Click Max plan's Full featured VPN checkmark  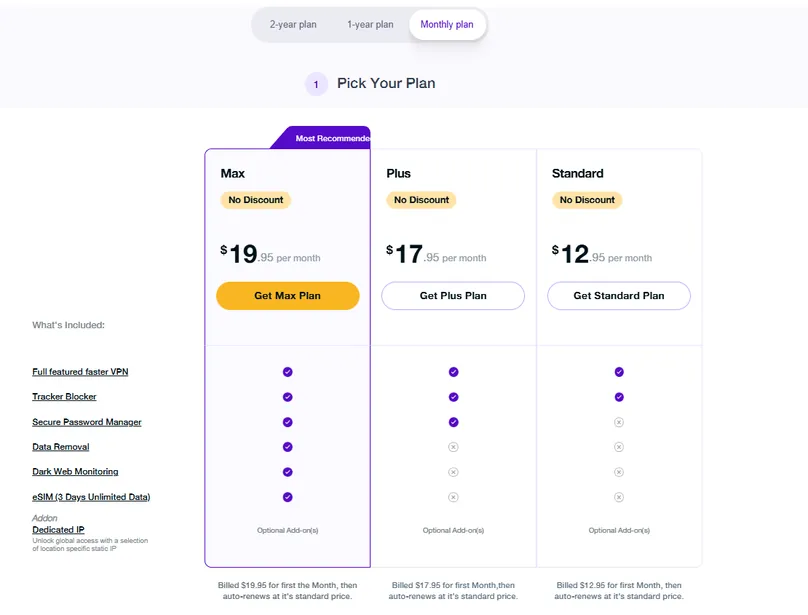(x=288, y=372)
